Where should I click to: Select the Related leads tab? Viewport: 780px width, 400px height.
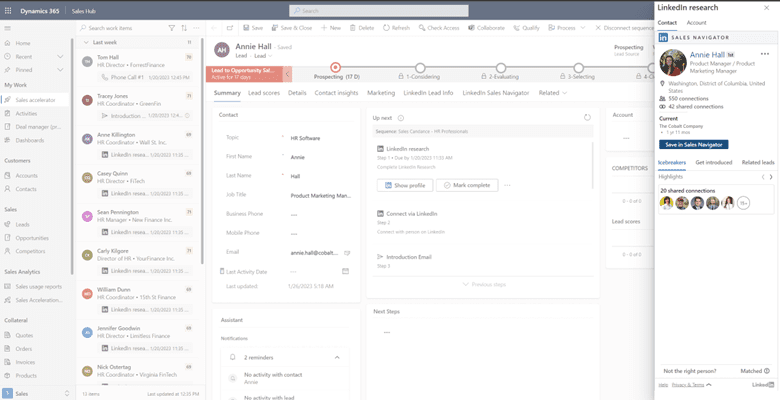758,162
